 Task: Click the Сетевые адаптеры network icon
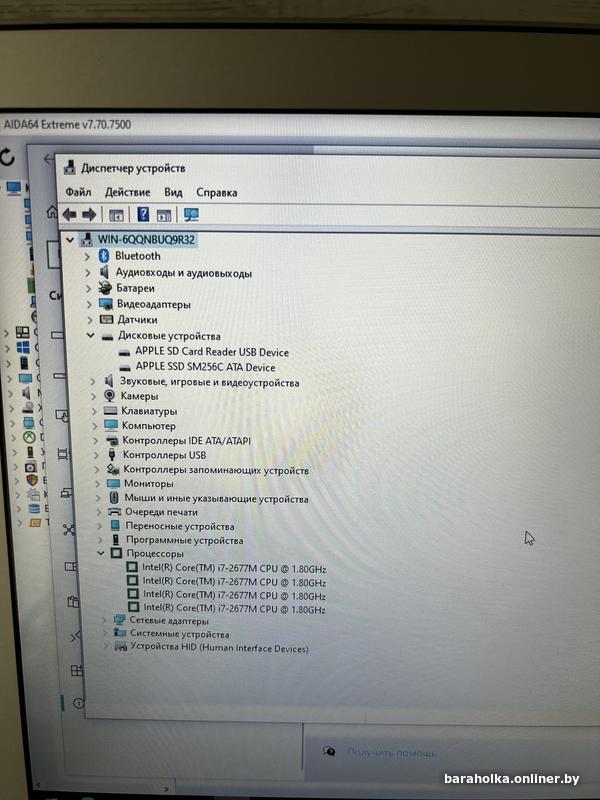[x=119, y=620]
